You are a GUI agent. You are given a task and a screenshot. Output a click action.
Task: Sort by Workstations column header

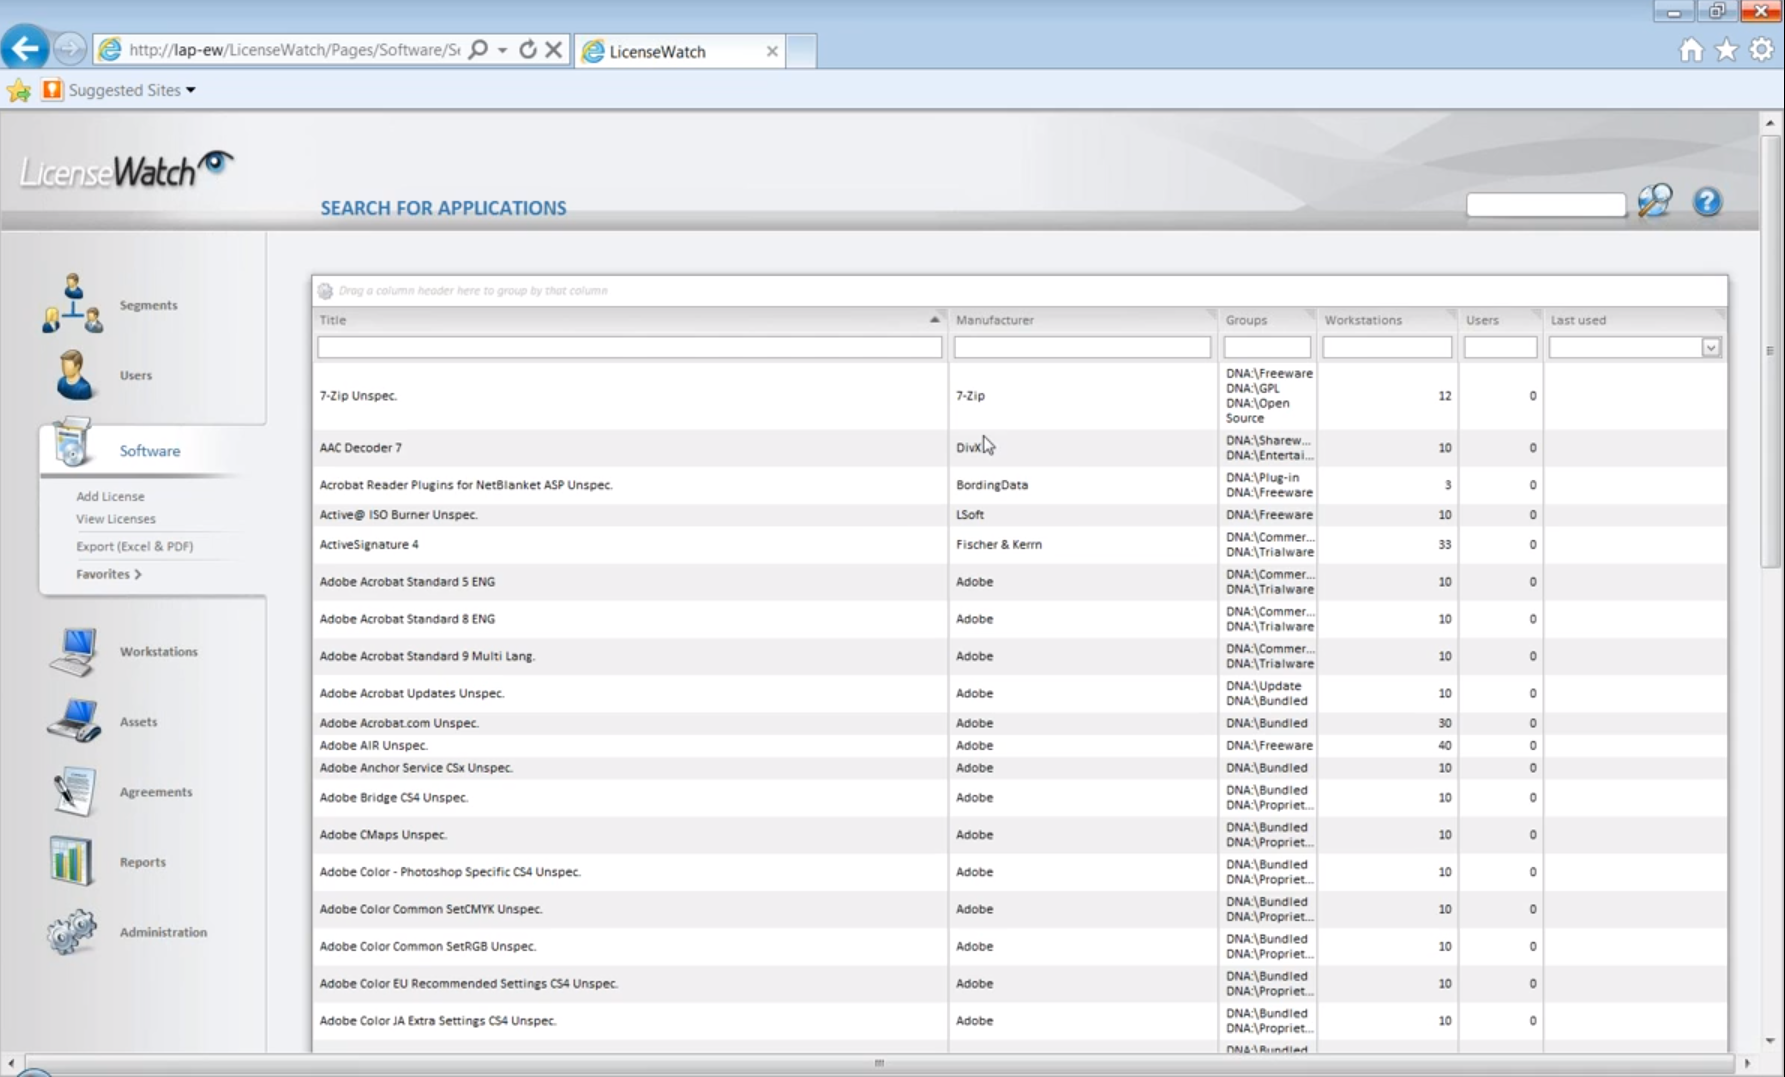[1363, 320]
